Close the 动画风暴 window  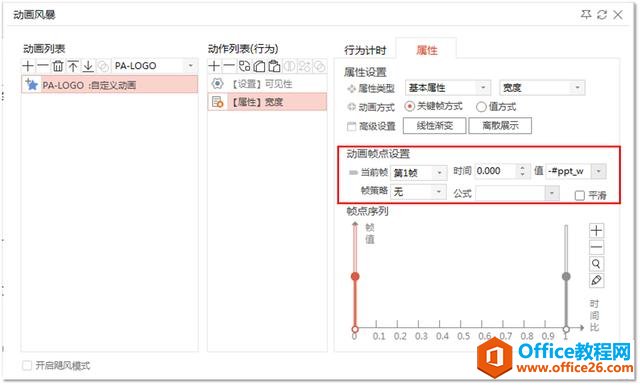[x=618, y=15]
